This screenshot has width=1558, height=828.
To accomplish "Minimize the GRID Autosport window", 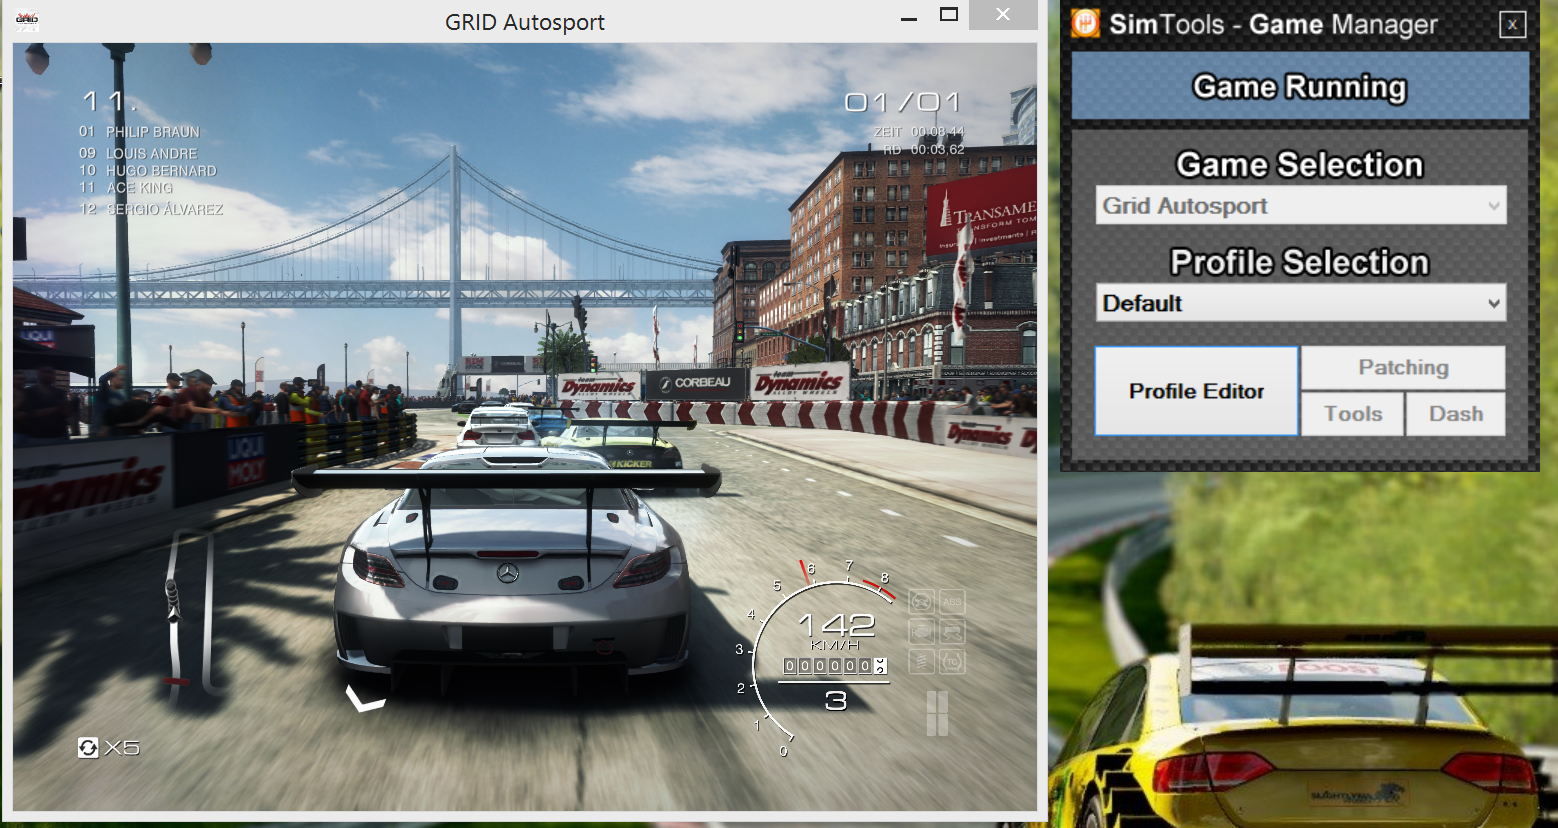I will tap(909, 17).
